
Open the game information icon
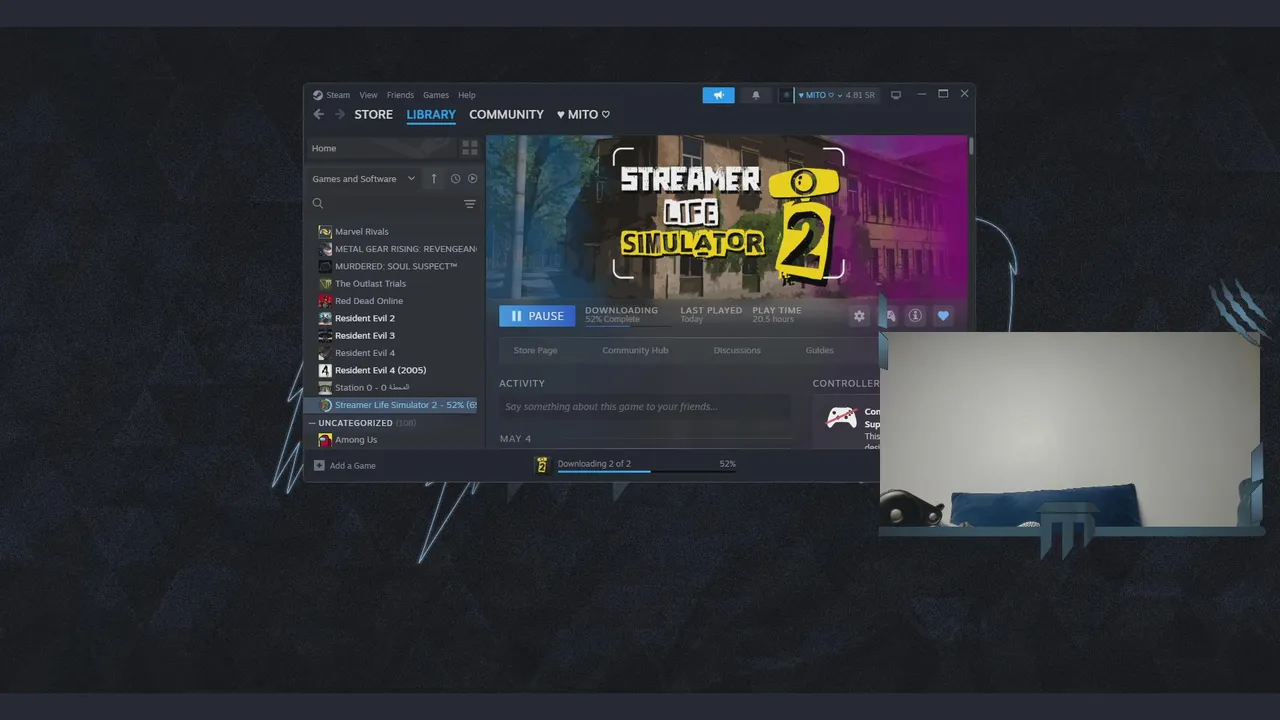(x=915, y=316)
